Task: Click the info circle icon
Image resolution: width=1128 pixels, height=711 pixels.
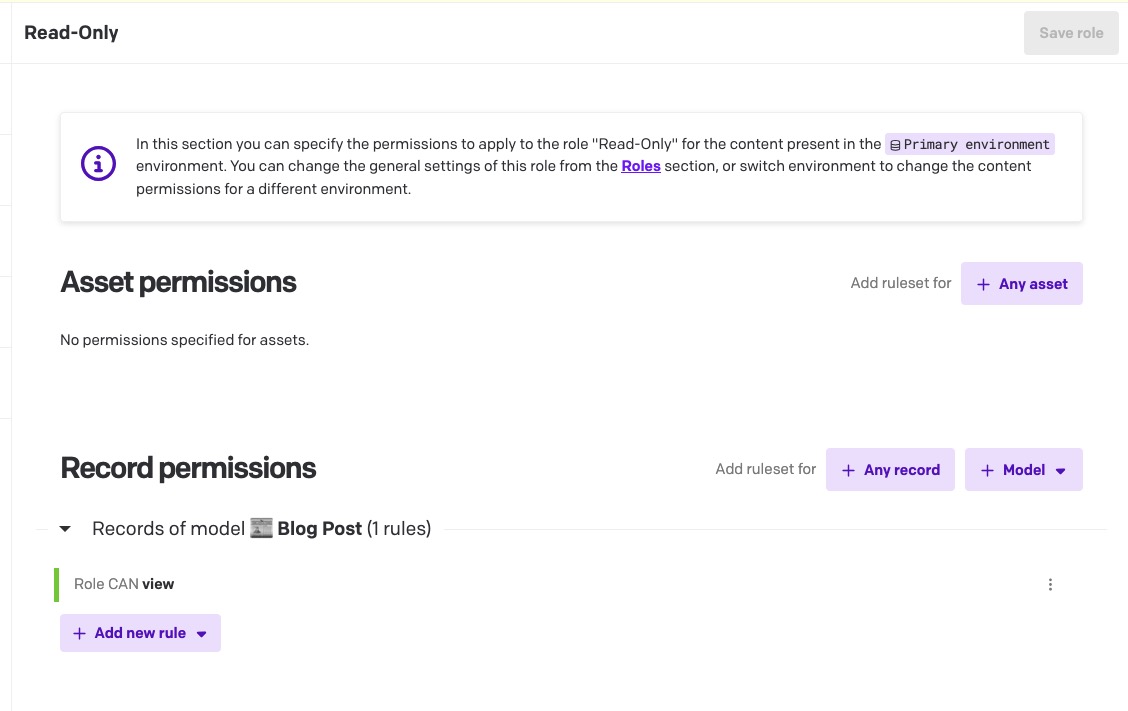Action: click(99, 164)
